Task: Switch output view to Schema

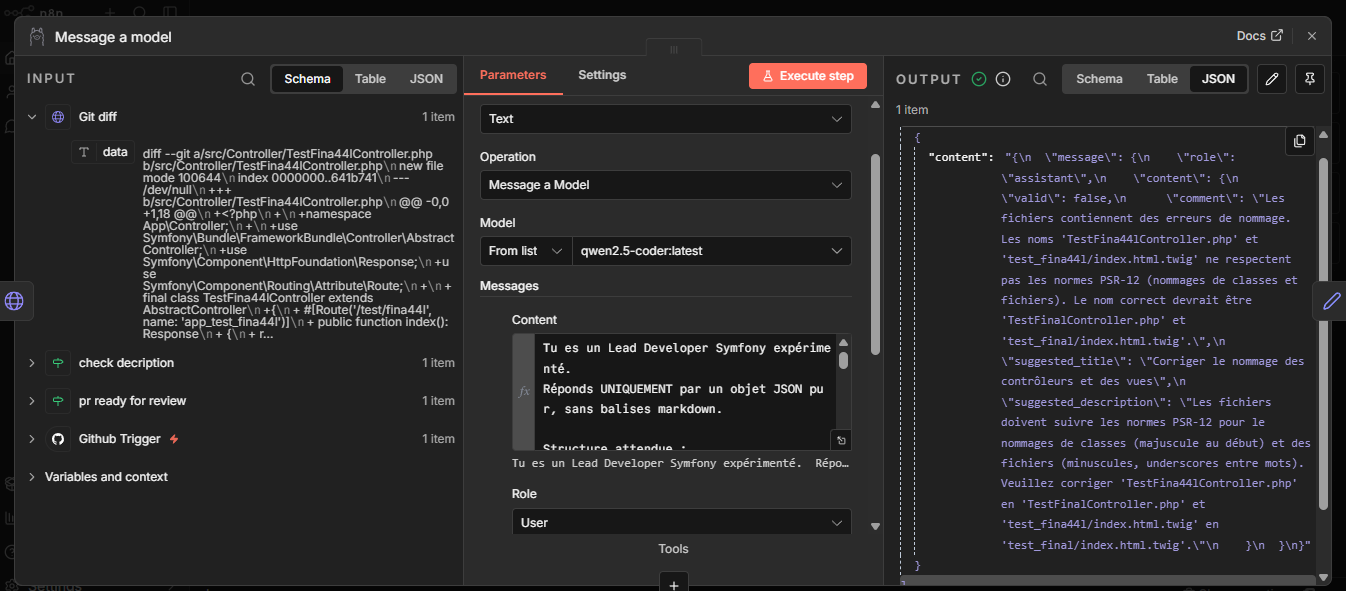Action: coord(1099,79)
